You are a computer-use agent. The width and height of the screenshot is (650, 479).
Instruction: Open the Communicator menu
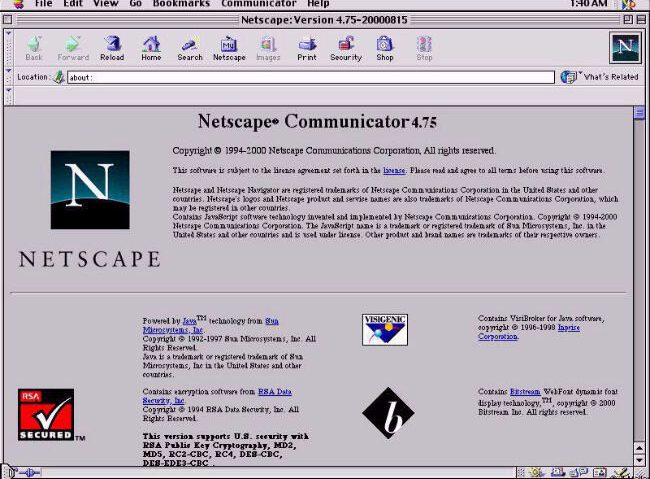tap(258, 4)
